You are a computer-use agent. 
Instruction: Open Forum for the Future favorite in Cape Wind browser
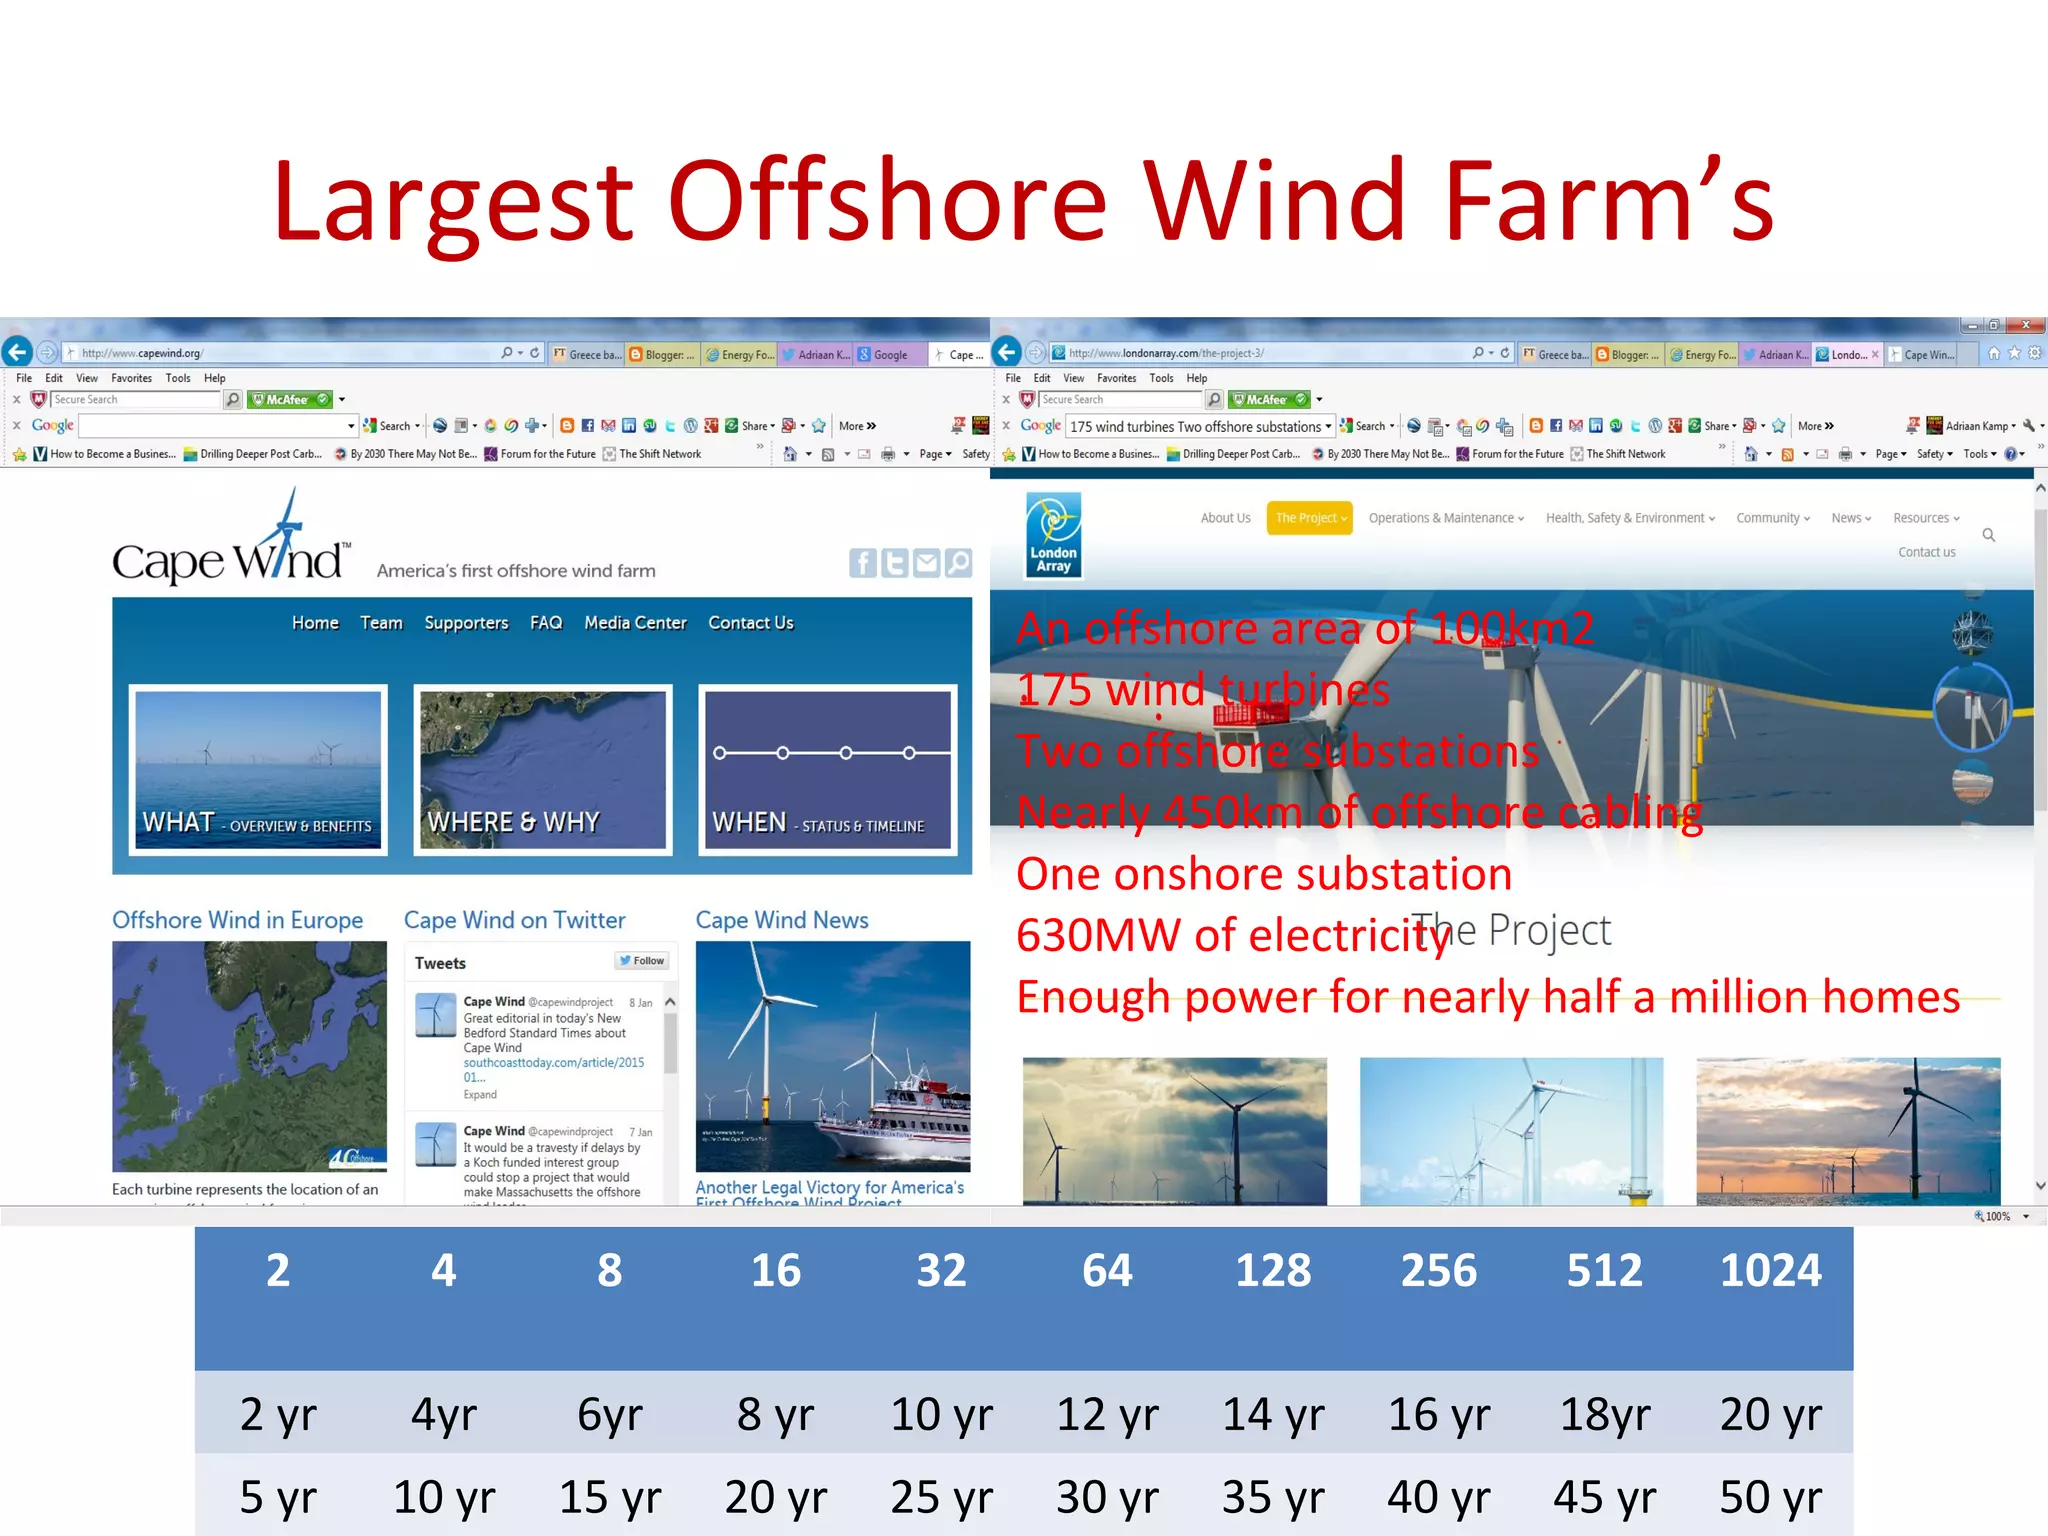pyautogui.click(x=540, y=454)
